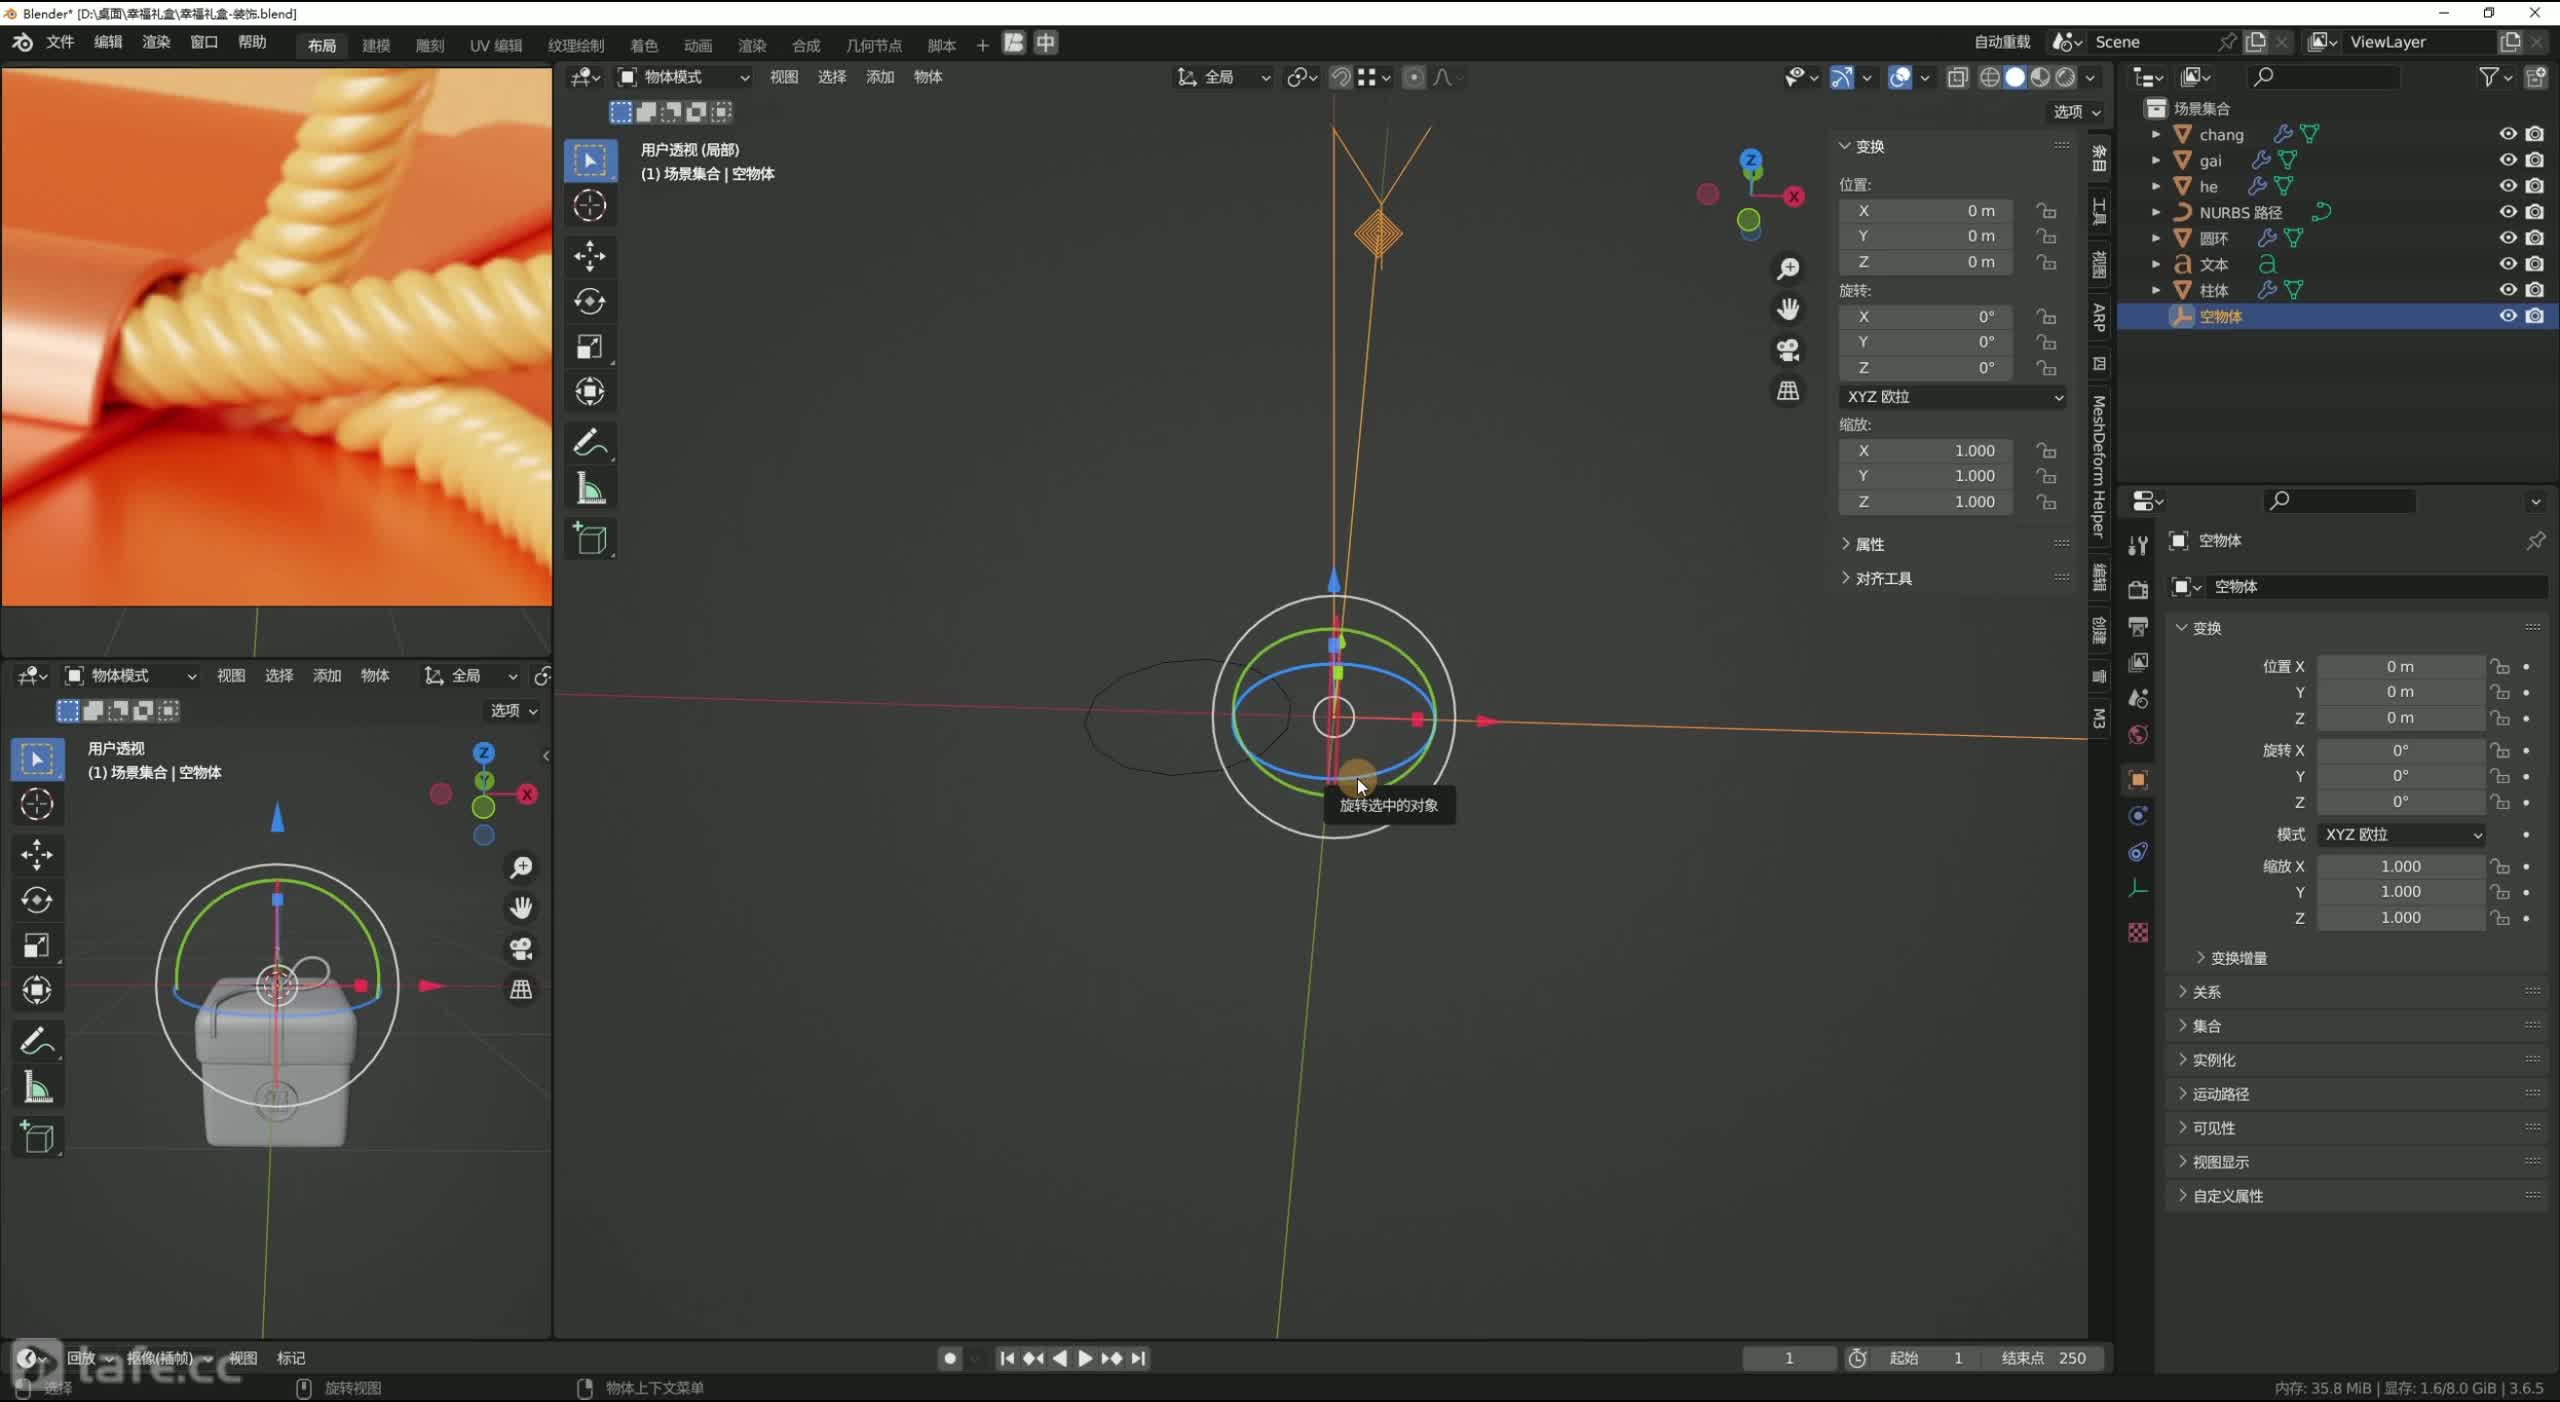2560x1402 pixels.
Task: Open the Render properties tab icon
Action: 2138,589
